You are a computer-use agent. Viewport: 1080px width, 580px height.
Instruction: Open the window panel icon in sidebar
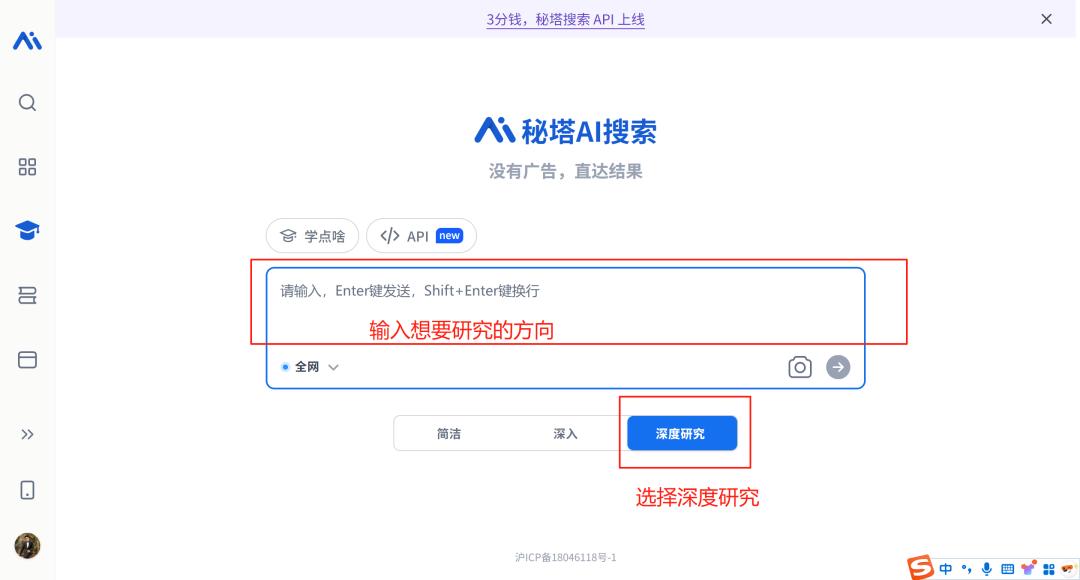coord(28,360)
